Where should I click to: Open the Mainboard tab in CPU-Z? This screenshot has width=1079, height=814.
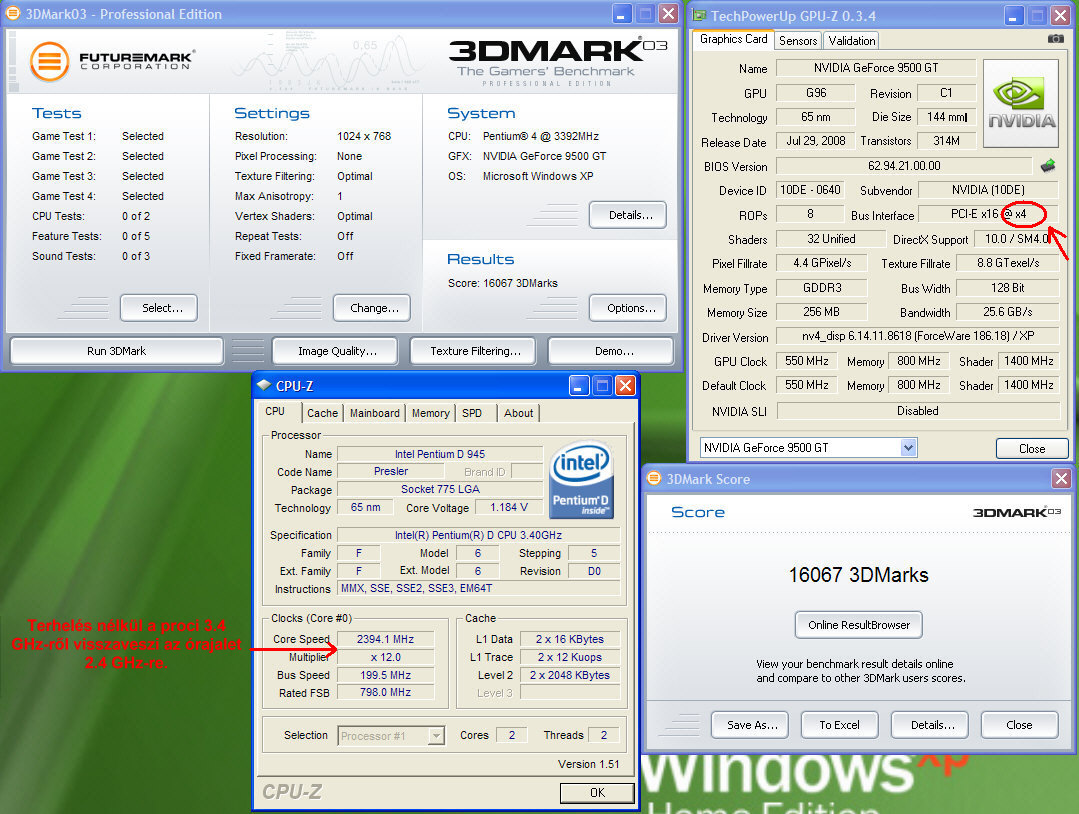[374, 413]
